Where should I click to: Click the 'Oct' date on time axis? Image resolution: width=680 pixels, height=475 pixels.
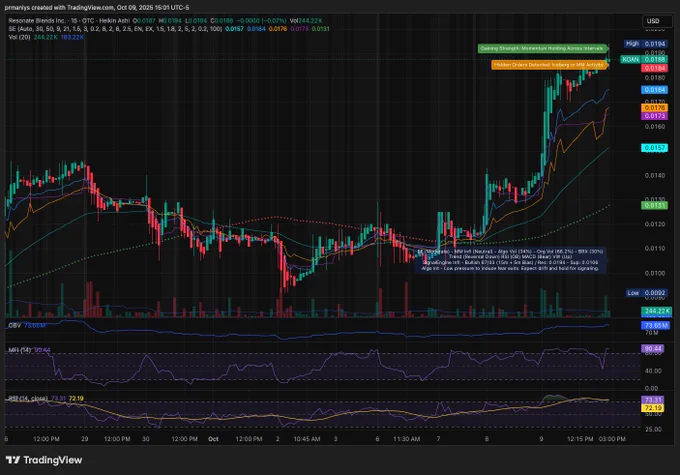pos(213,439)
